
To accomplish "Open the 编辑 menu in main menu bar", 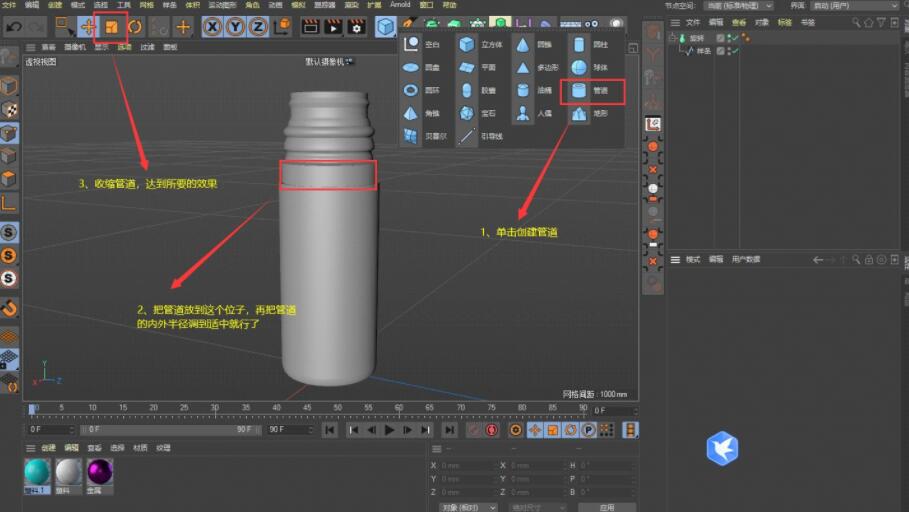I will click(32, 5).
